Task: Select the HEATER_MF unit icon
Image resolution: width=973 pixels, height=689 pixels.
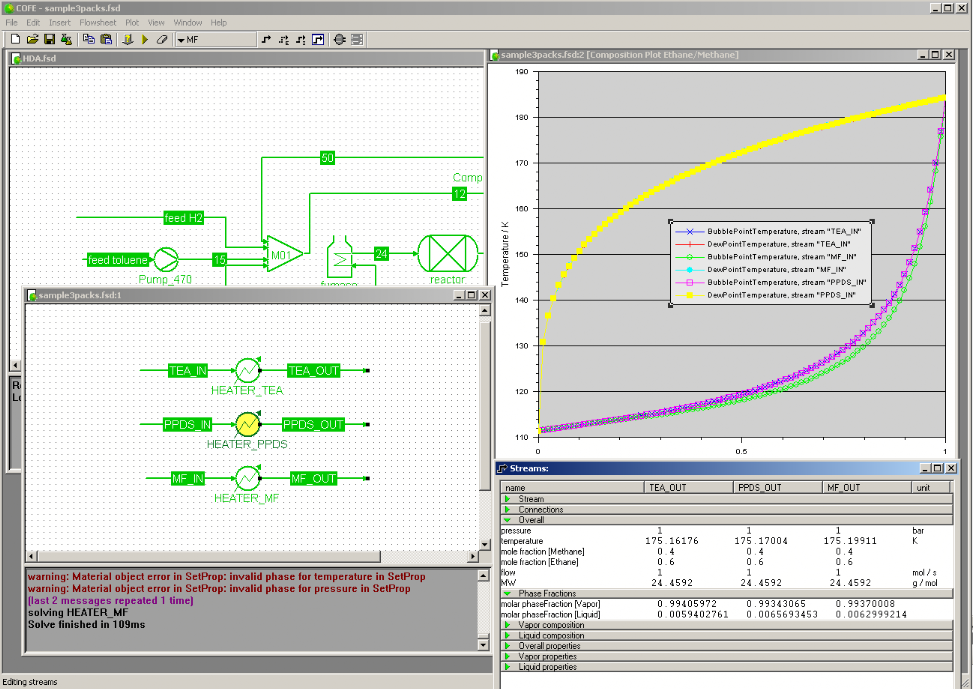Action: 248,478
